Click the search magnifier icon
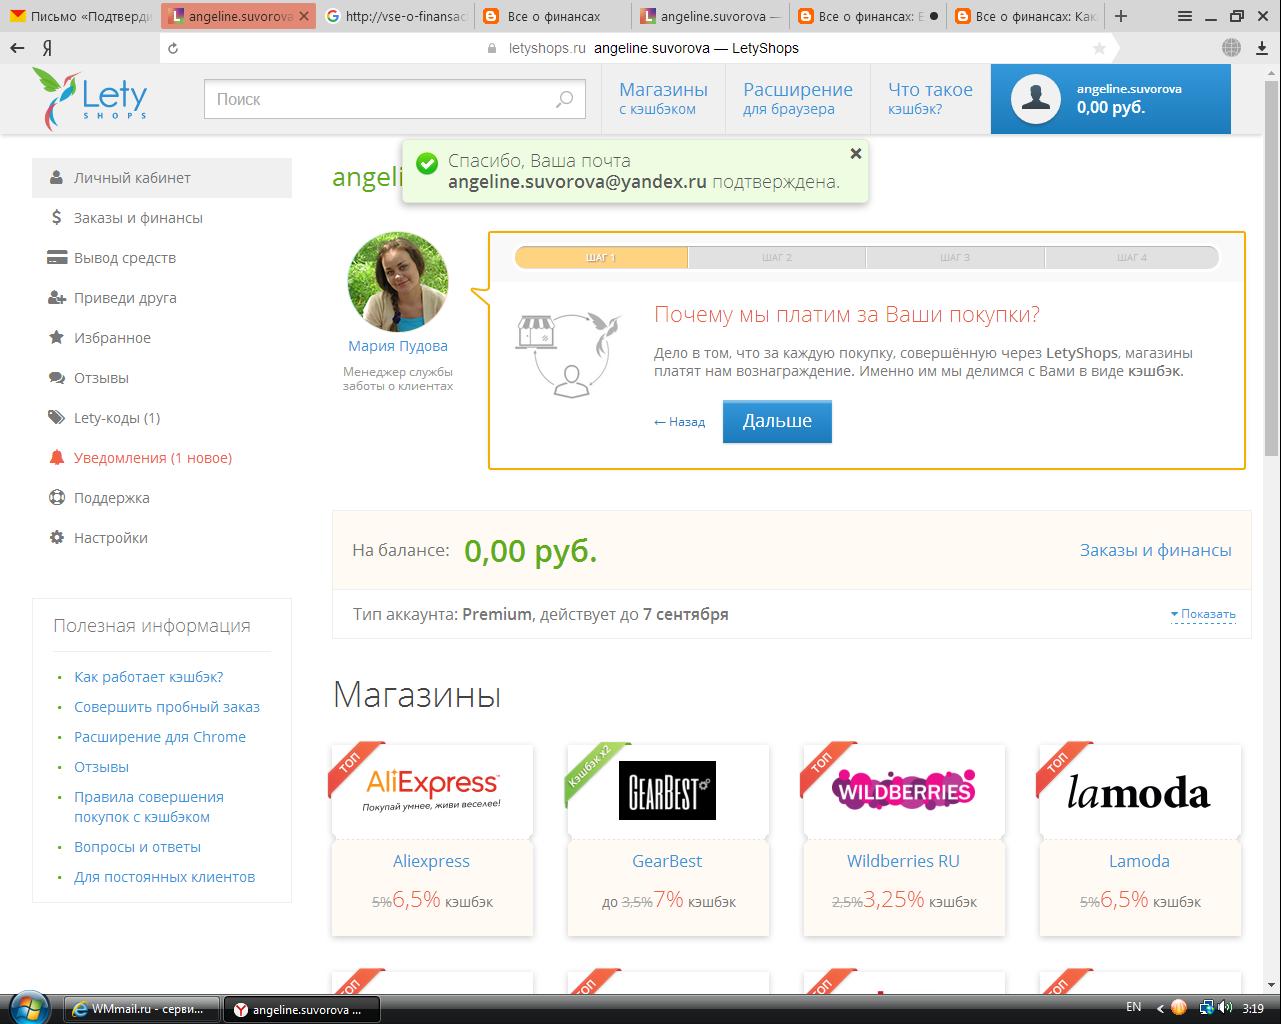 [x=565, y=99]
